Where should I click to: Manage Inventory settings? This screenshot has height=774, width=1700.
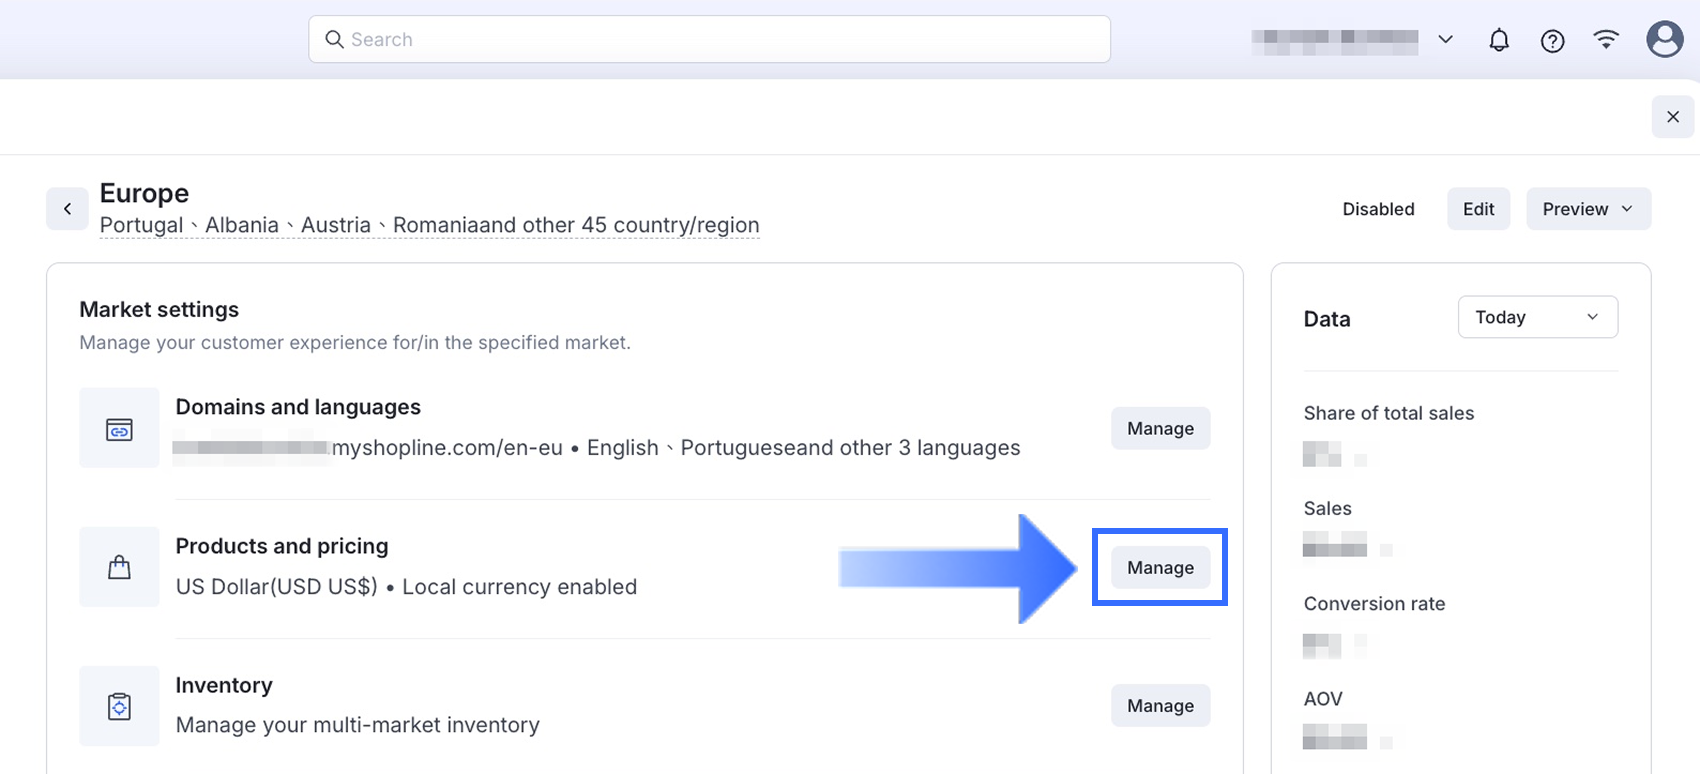[x=1160, y=706]
